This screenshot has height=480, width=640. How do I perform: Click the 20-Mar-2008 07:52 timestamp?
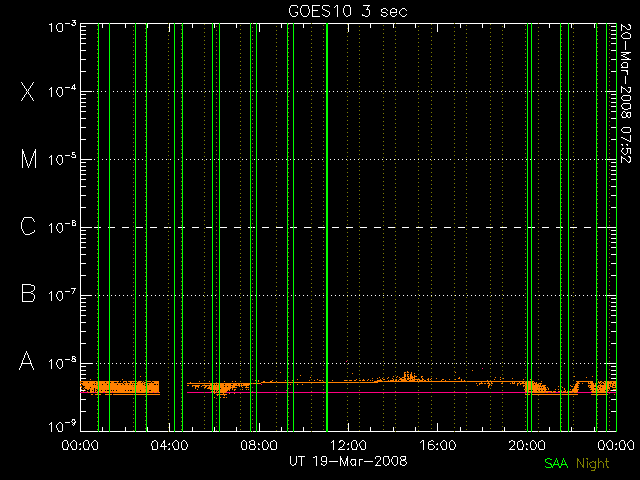pos(626,93)
